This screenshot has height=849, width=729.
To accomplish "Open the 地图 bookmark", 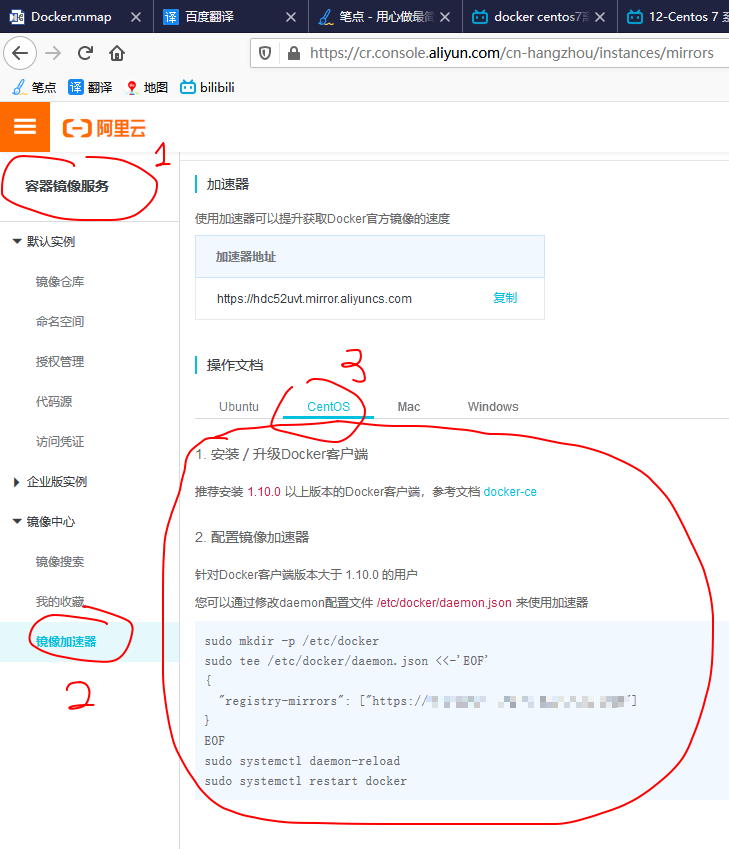I will 146,87.
